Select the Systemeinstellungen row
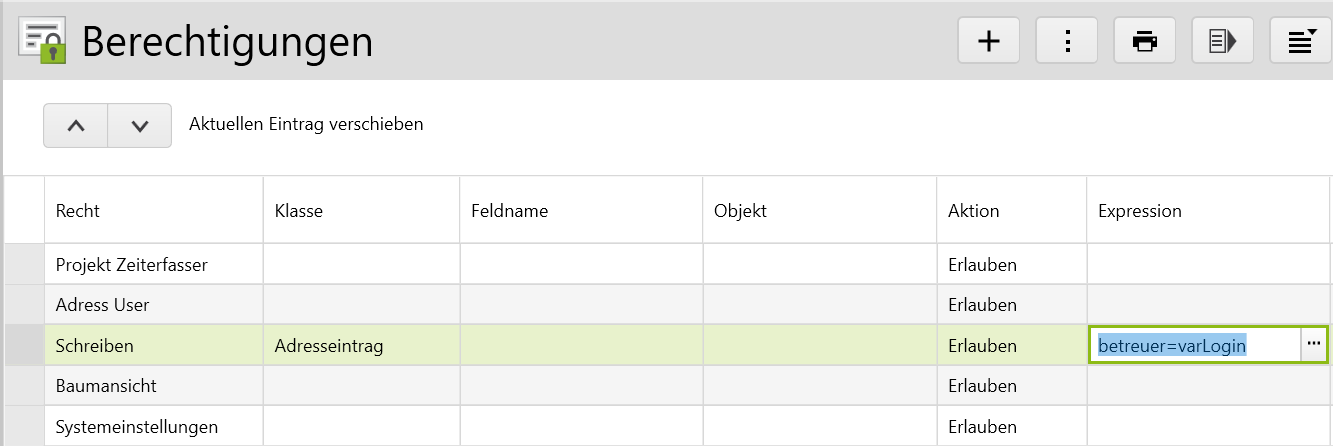Image resolution: width=1333 pixels, height=446 pixels. 137,427
